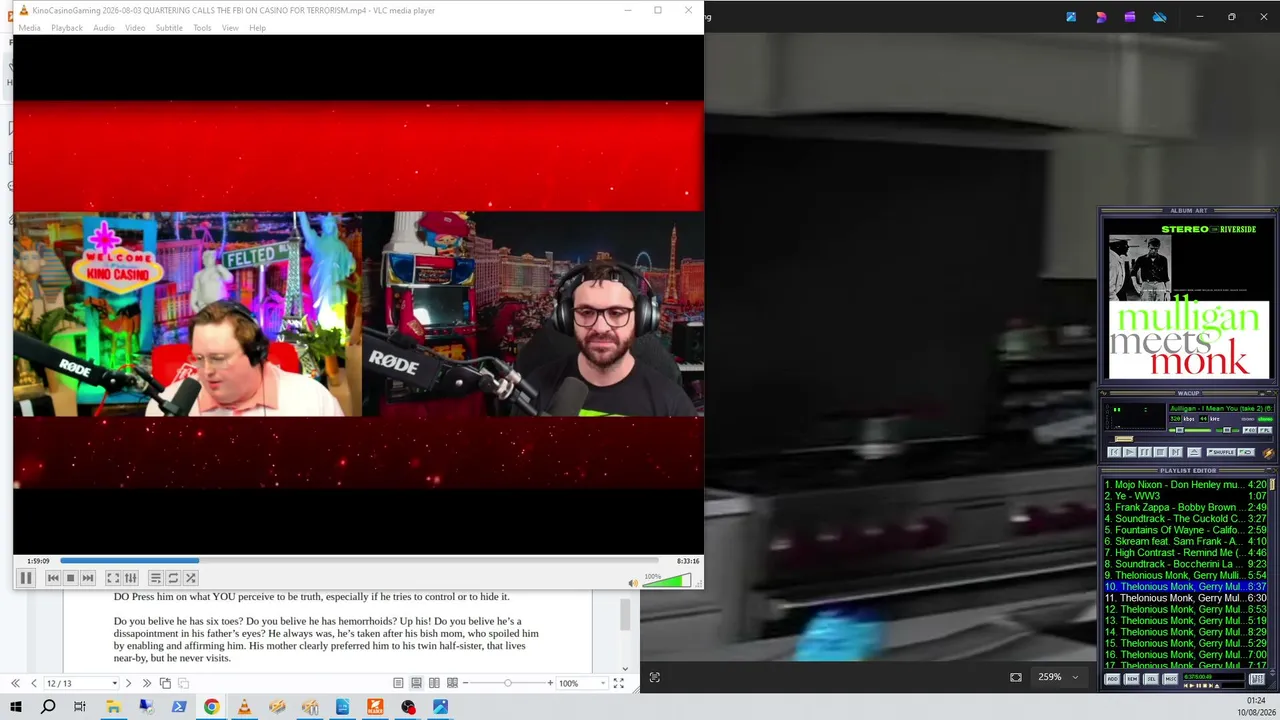This screenshot has height=720, width=1280.
Task: Open Windows taskbar search
Action: [48, 707]
